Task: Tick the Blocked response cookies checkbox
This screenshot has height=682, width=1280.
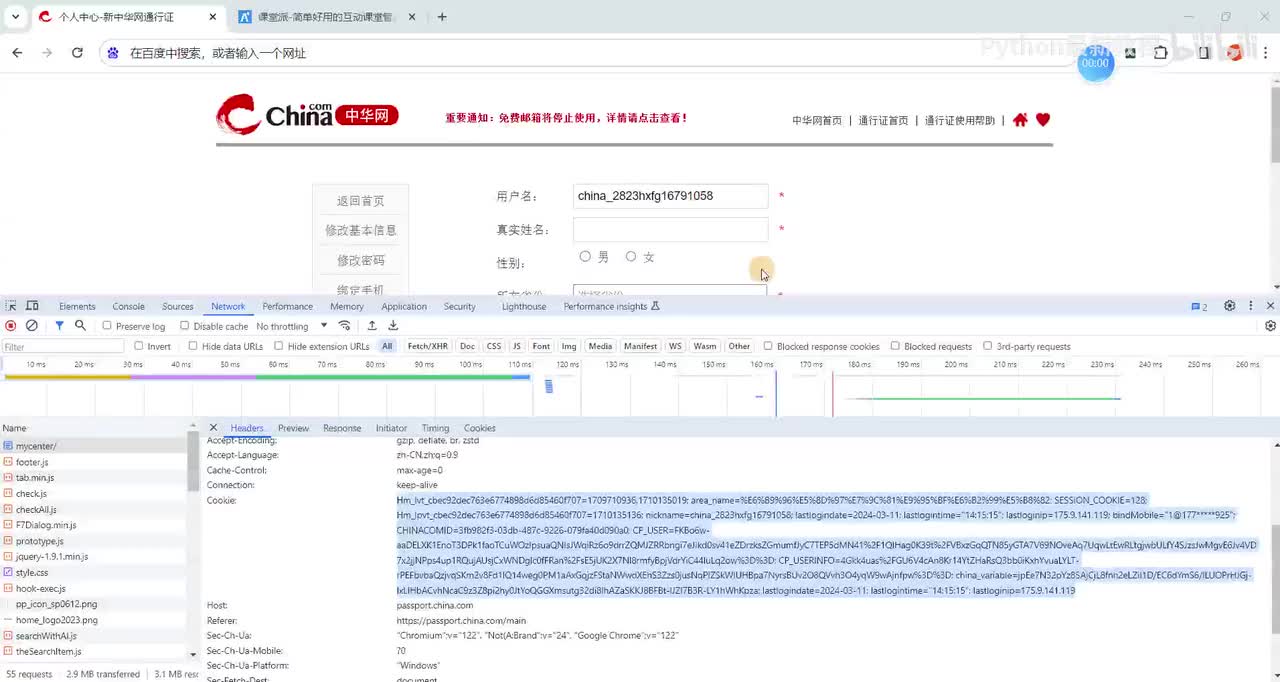Action: pos(768,346)
